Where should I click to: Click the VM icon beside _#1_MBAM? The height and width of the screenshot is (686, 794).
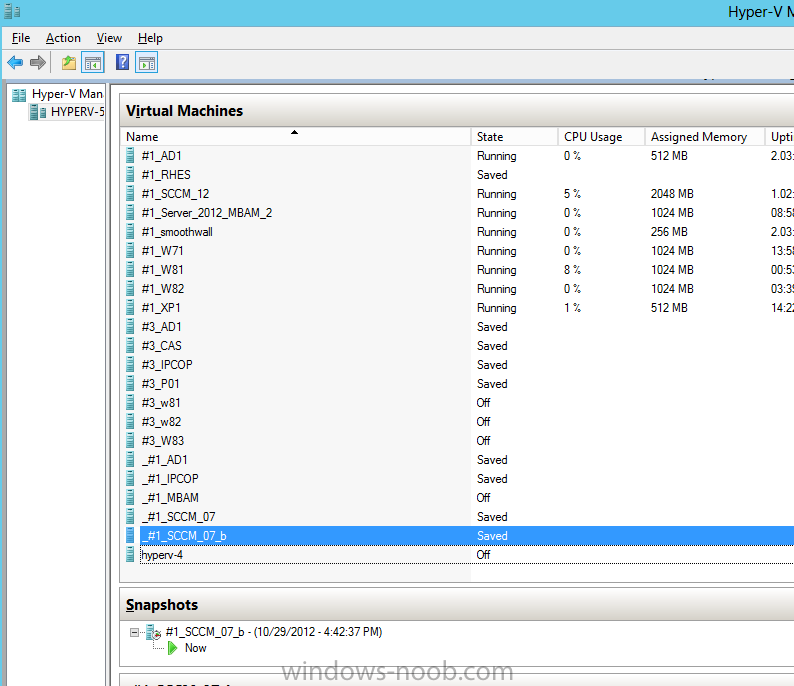tap(130, 497)
